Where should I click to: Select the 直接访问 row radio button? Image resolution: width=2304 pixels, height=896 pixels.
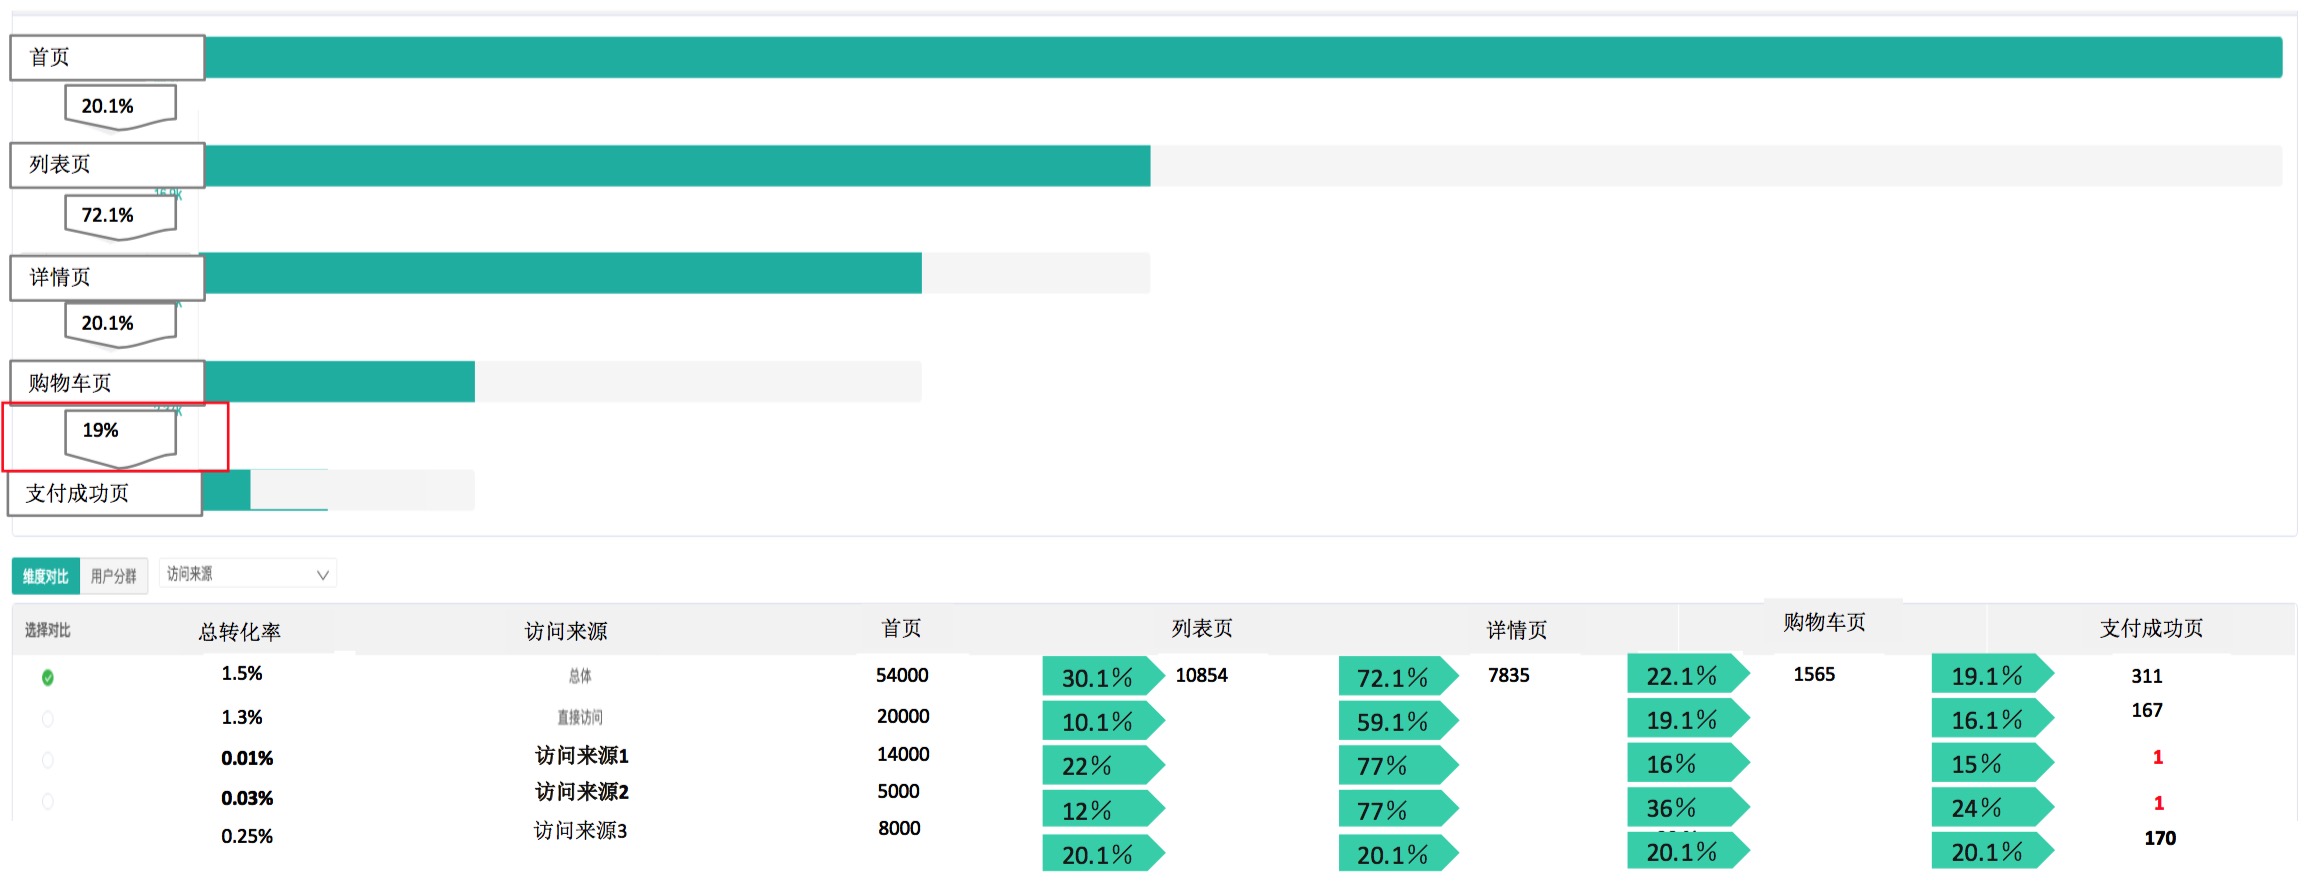47,719
